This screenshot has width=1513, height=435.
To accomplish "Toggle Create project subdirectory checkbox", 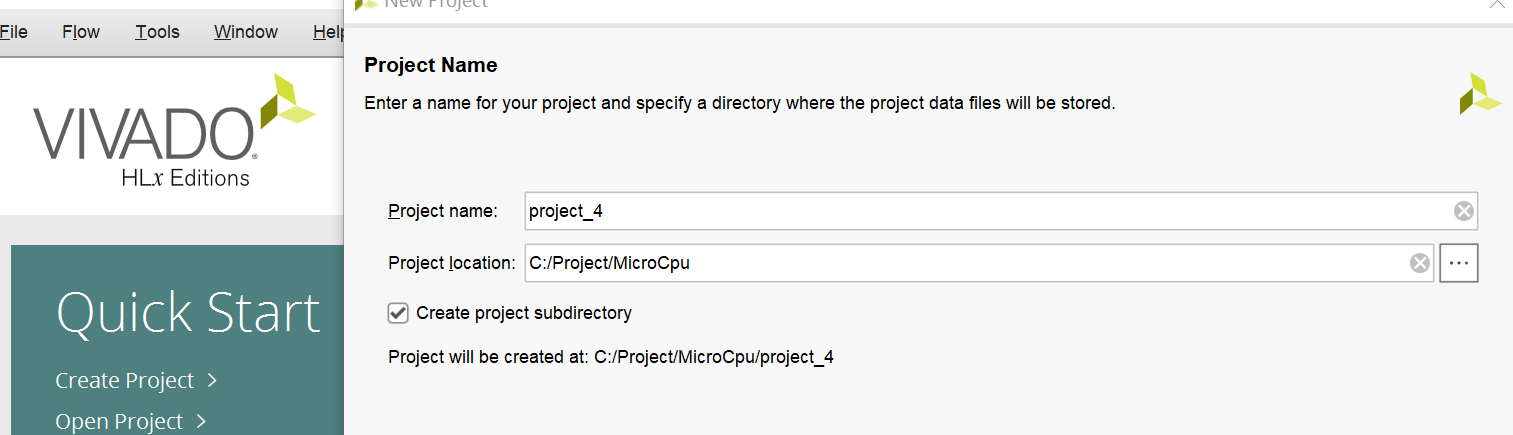I will click(398, 313).
